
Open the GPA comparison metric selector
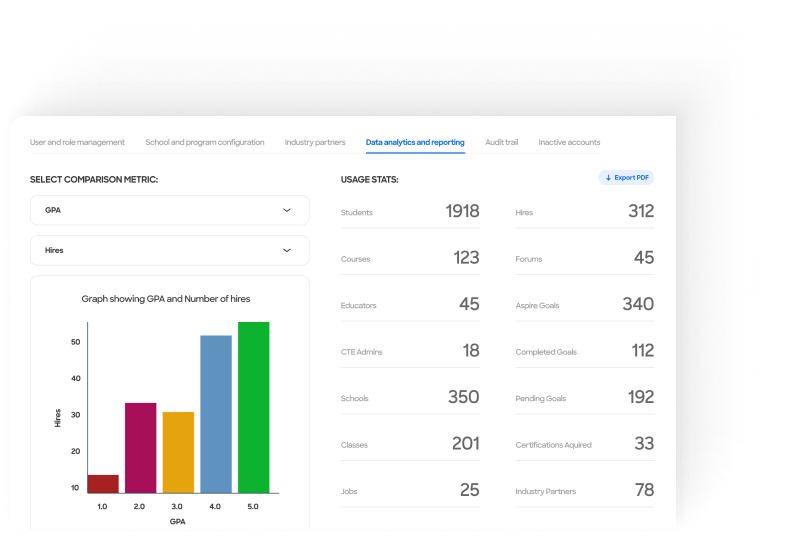click(x=169, y=211)
